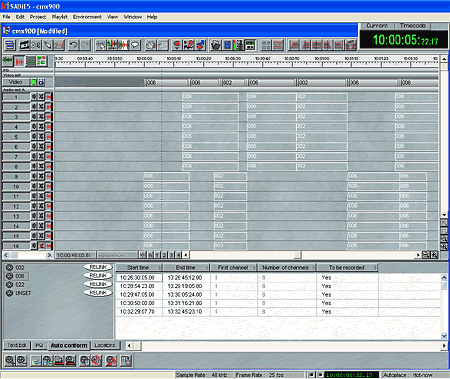Click the stacked lines icon at toolbar start
The height and width of the screenshot is (379, 450).
coord(10,45)
